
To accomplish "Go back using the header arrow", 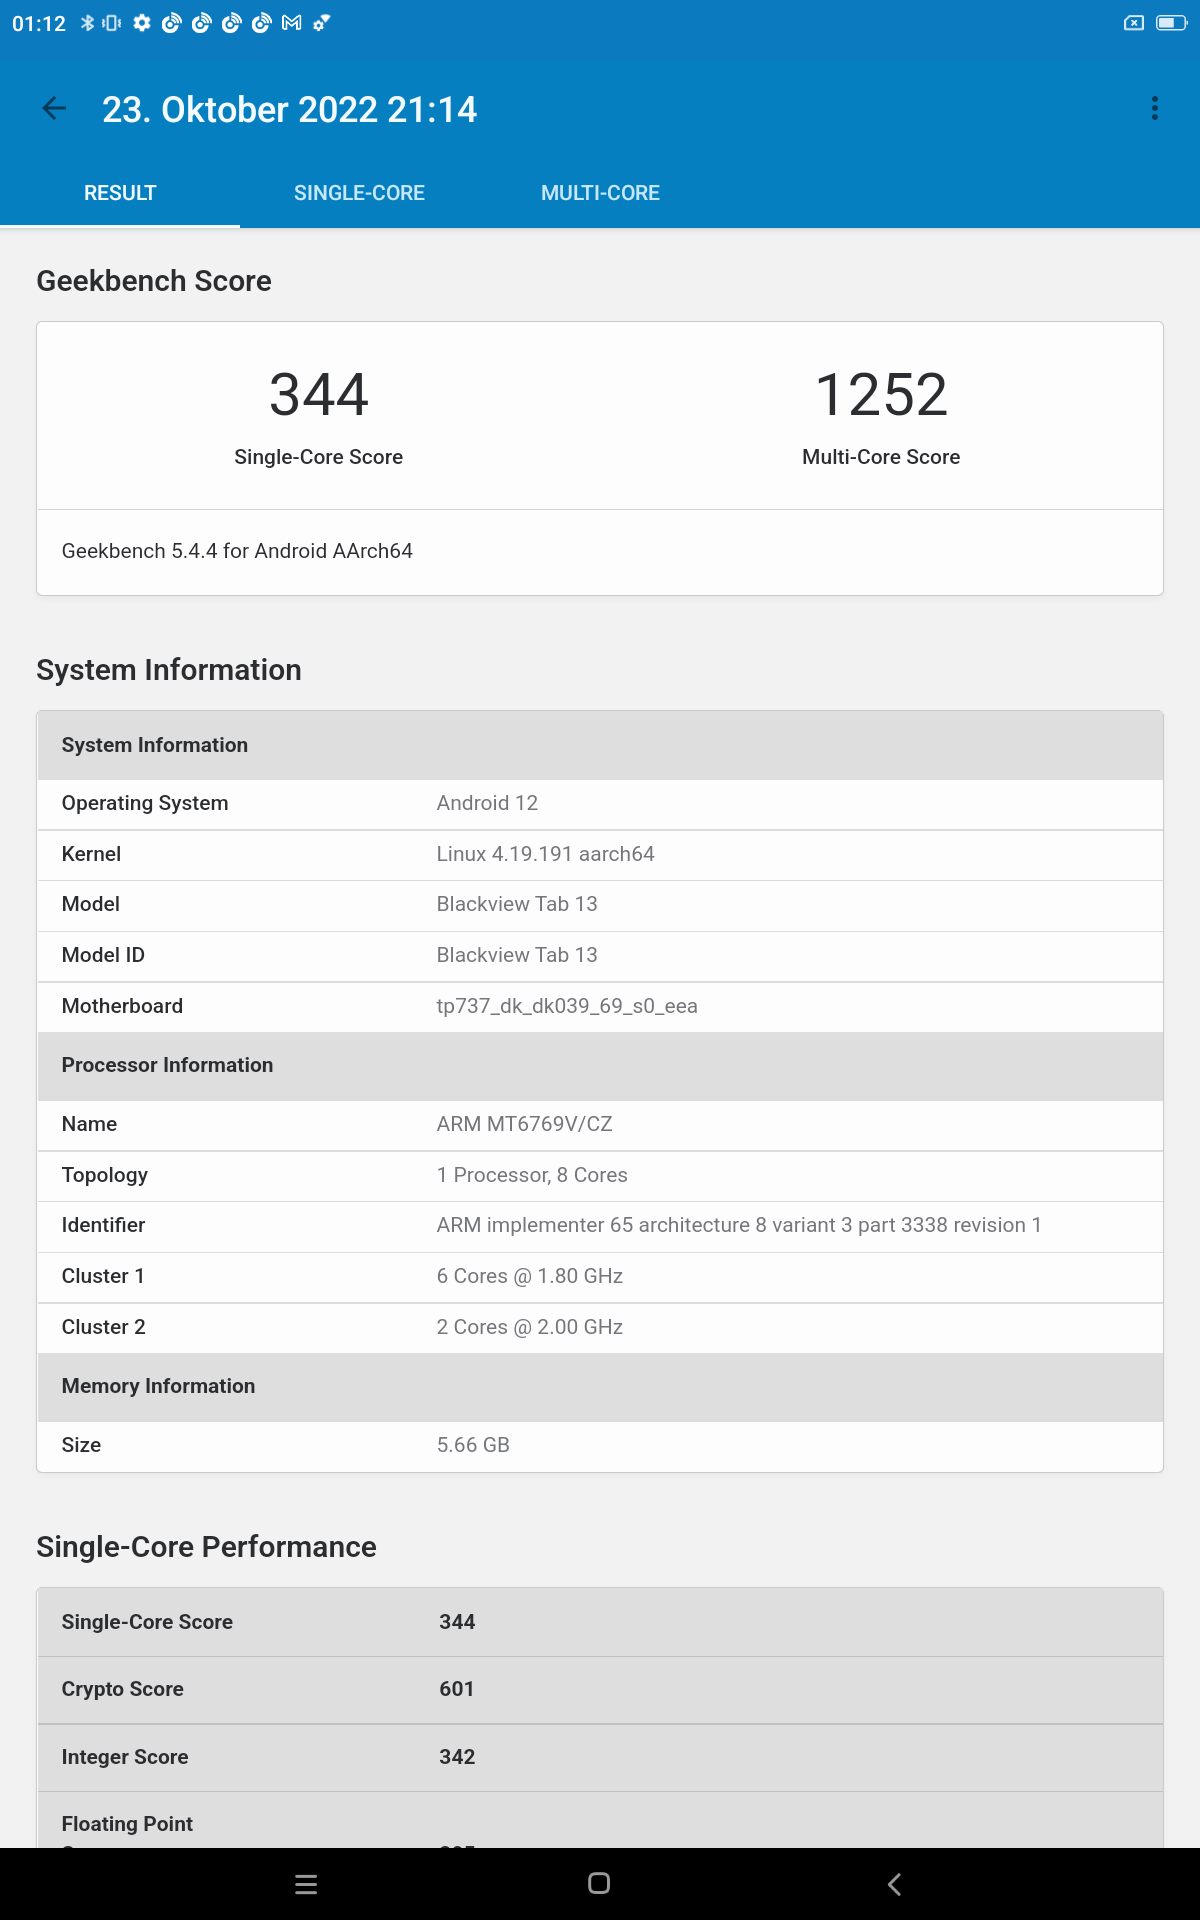I will click(x=55, y=109).
